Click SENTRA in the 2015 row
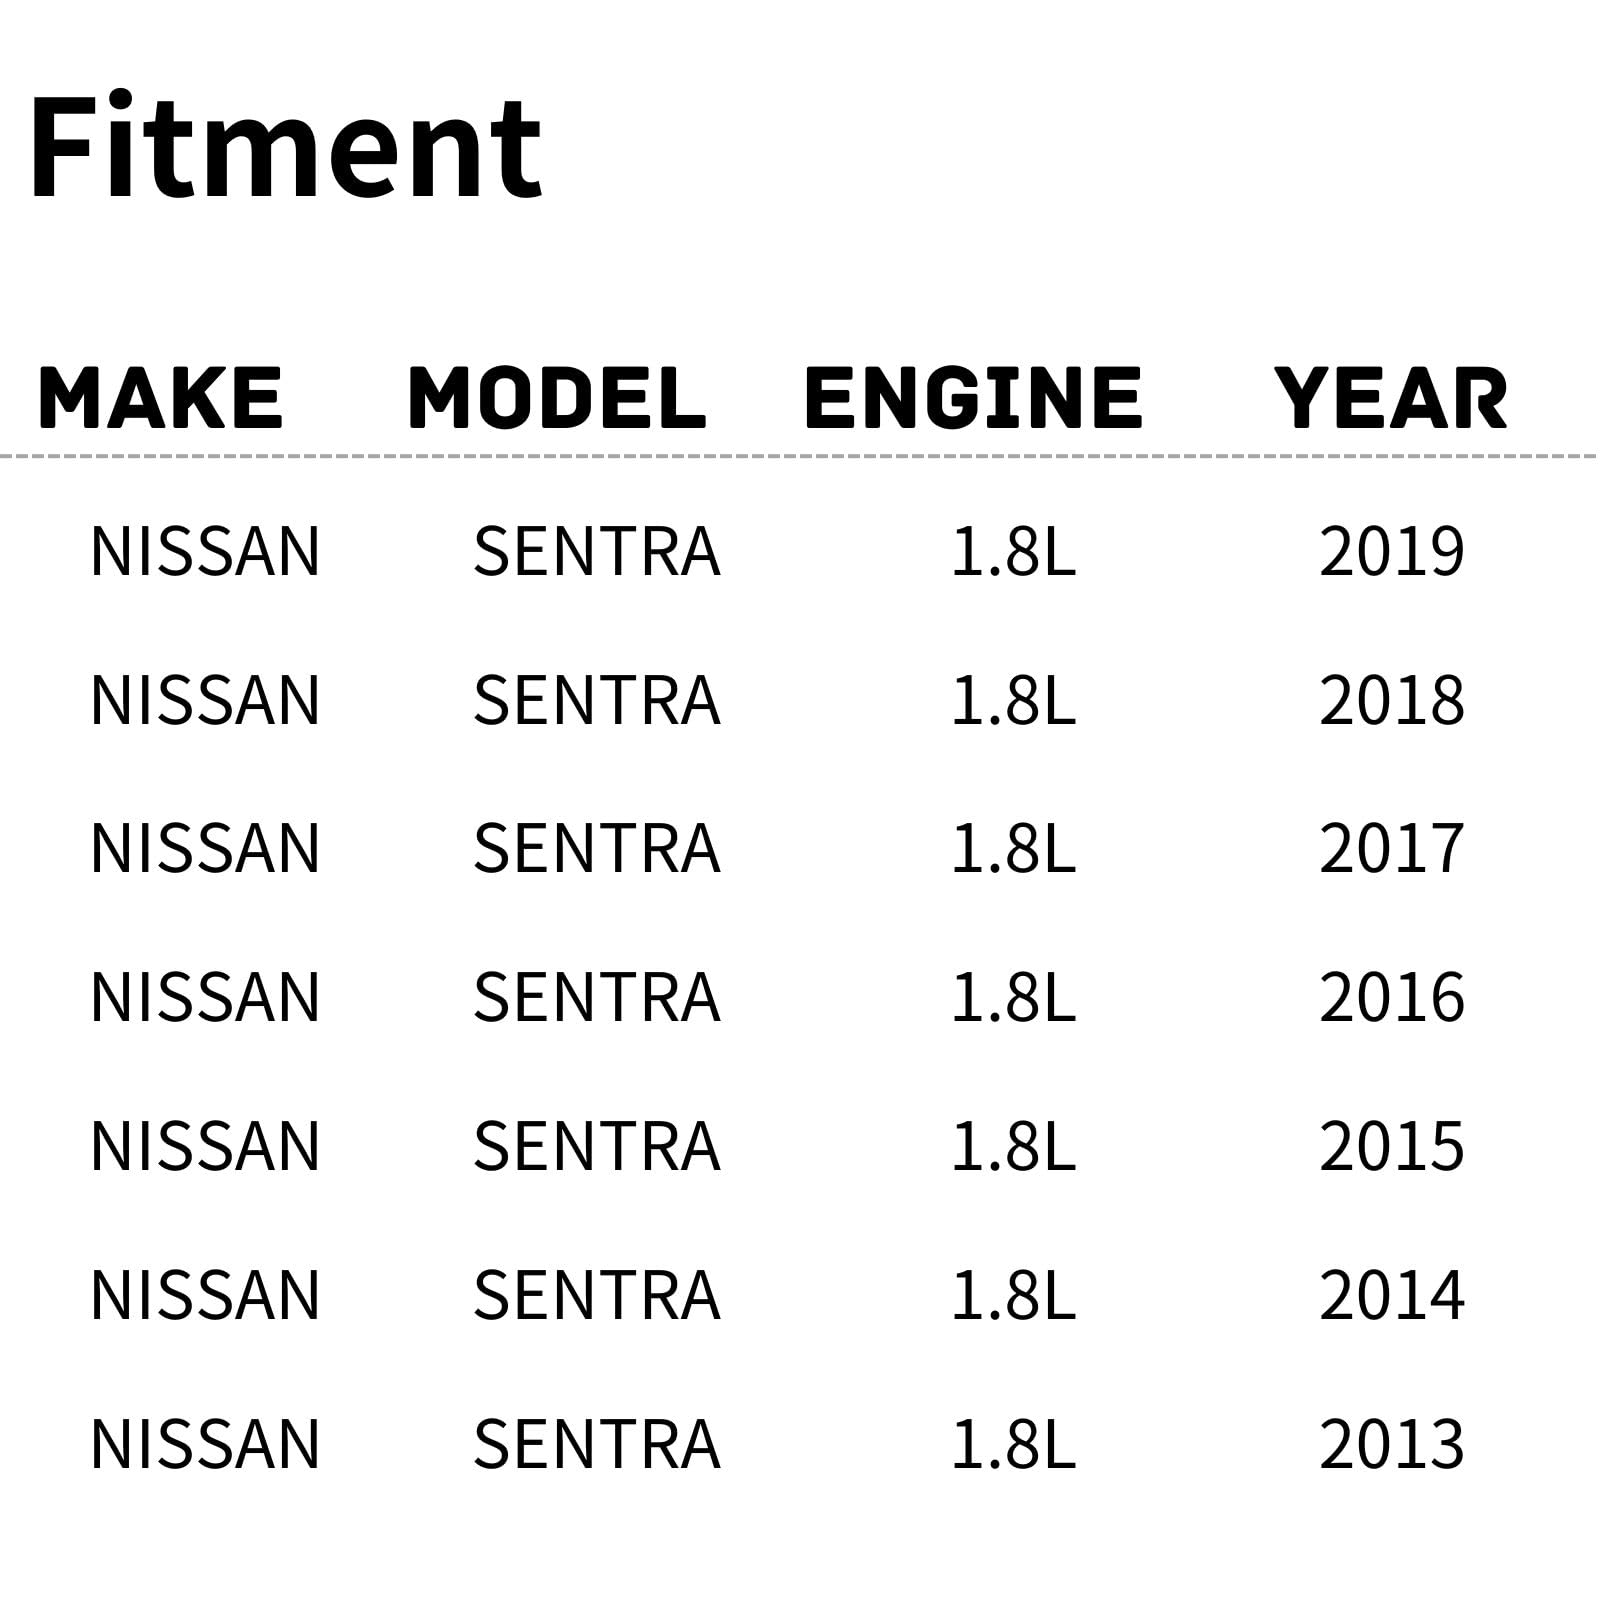1600x1600 pixels. click(597, 1146)
